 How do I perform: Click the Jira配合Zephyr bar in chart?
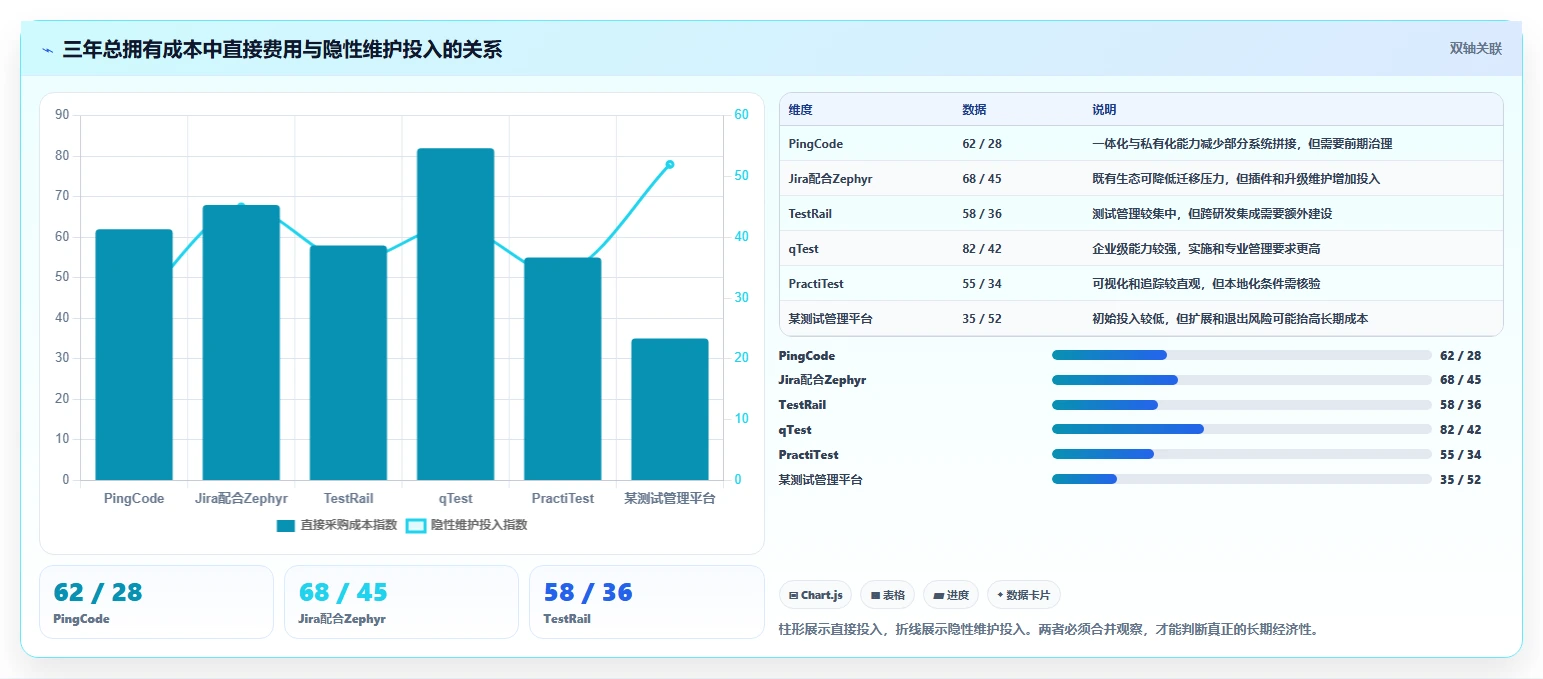[241, 343]
